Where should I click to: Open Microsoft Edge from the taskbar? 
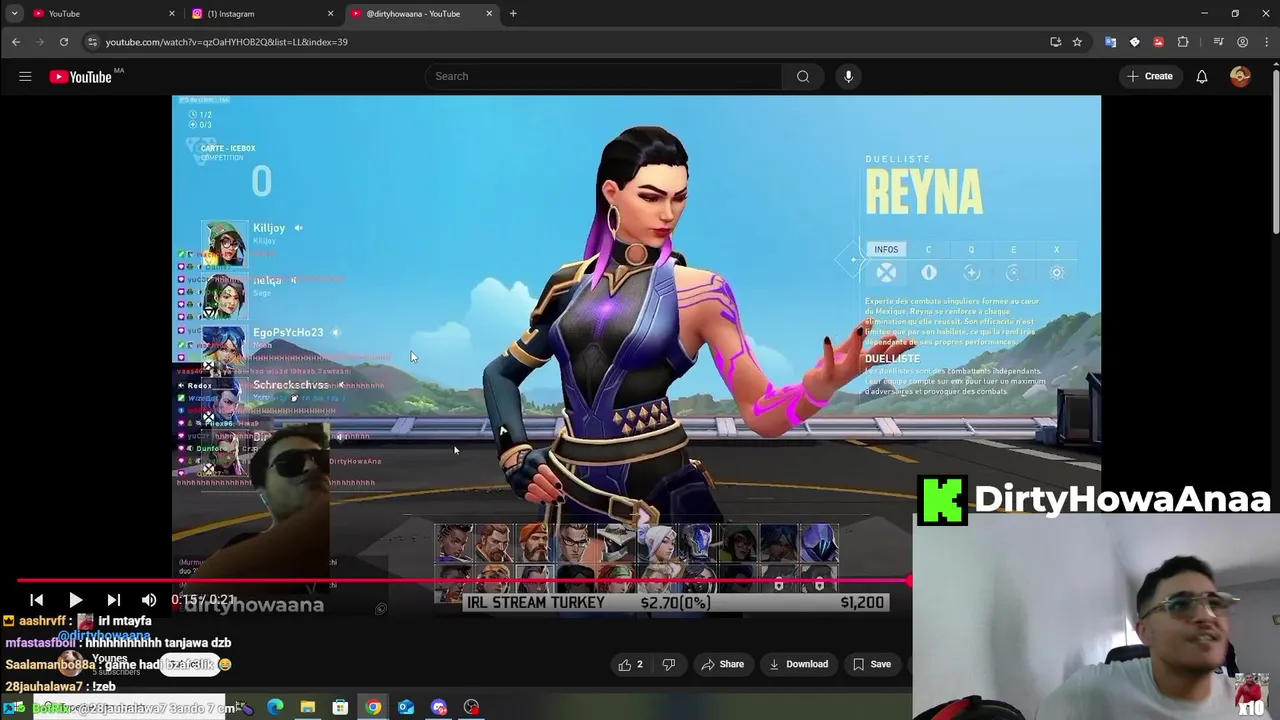(275, 707)
